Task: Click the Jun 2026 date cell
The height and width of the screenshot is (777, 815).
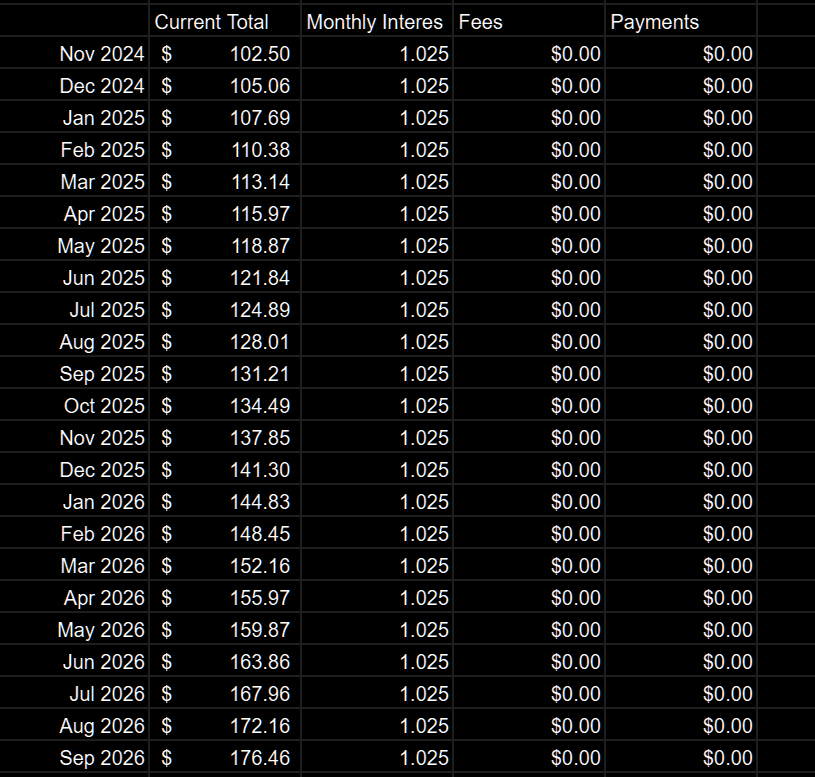Action: tap(74, 662)
